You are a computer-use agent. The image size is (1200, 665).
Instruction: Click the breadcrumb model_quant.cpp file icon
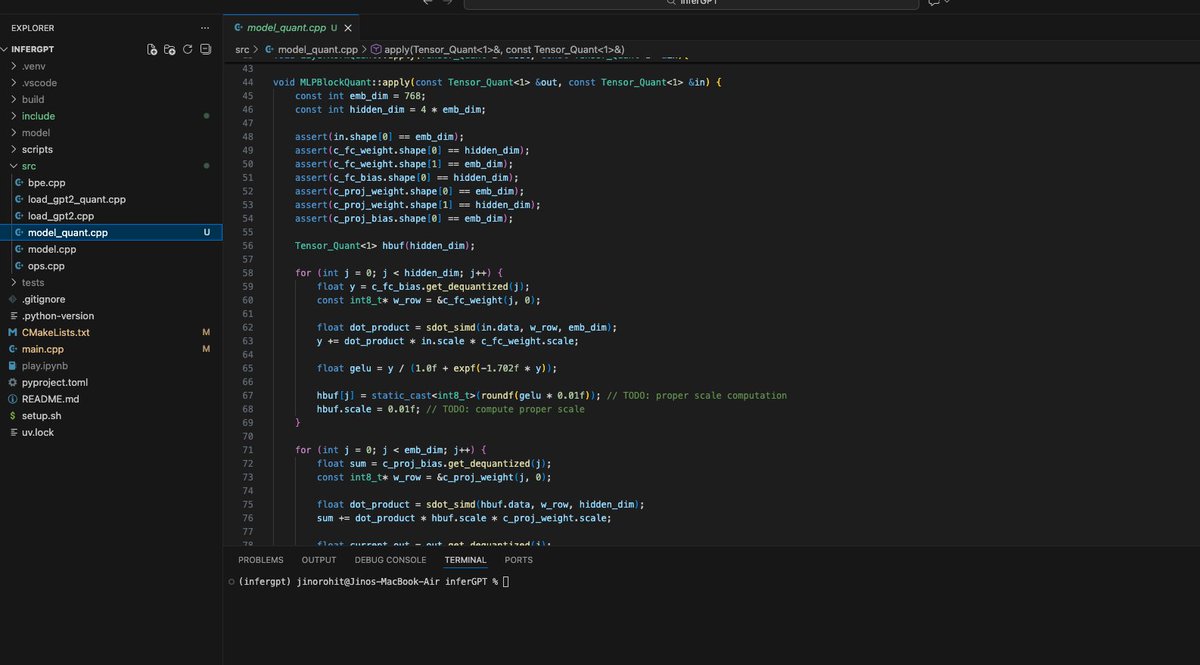coord(269,49)
